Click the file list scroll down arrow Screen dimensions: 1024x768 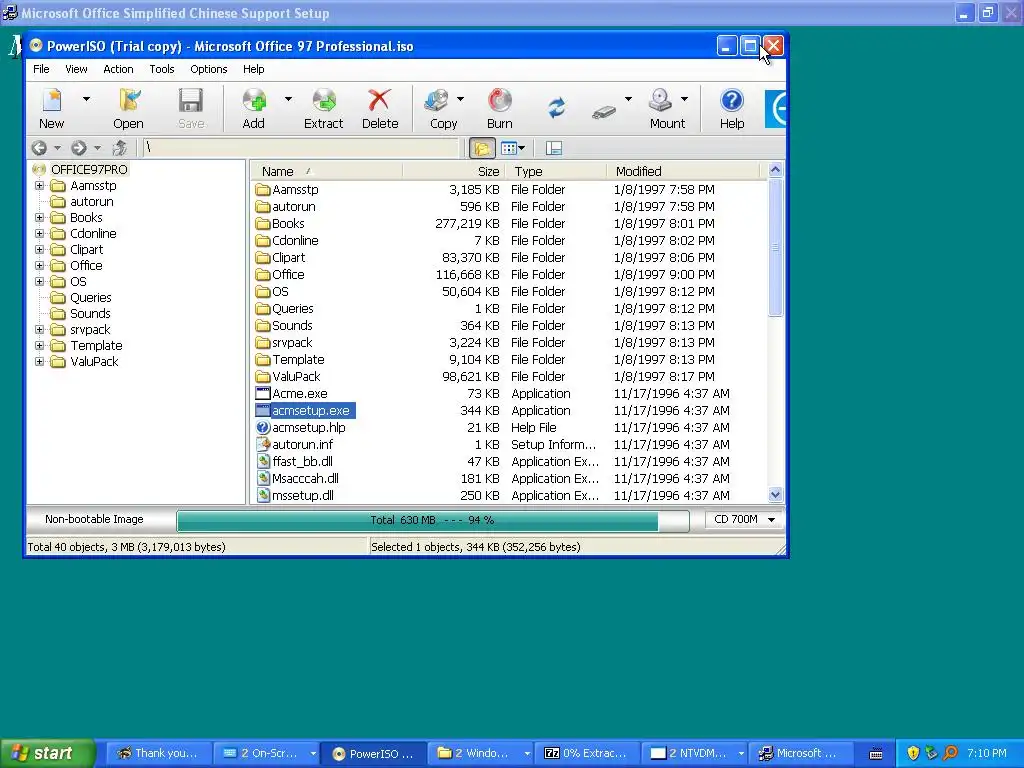click(x=775, y=494)
